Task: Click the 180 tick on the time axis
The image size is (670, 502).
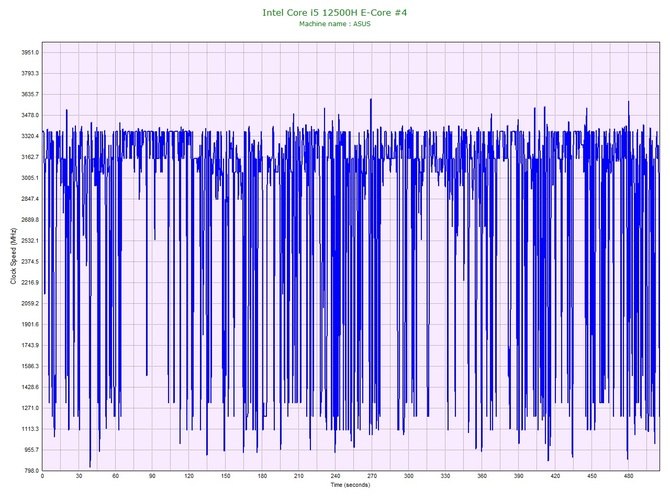Action: coord(262,476)
